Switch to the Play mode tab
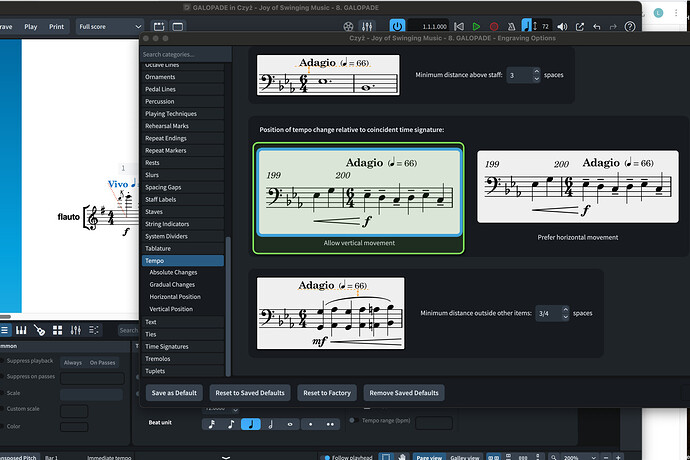 pyautogui.click(x=31, y=27)
